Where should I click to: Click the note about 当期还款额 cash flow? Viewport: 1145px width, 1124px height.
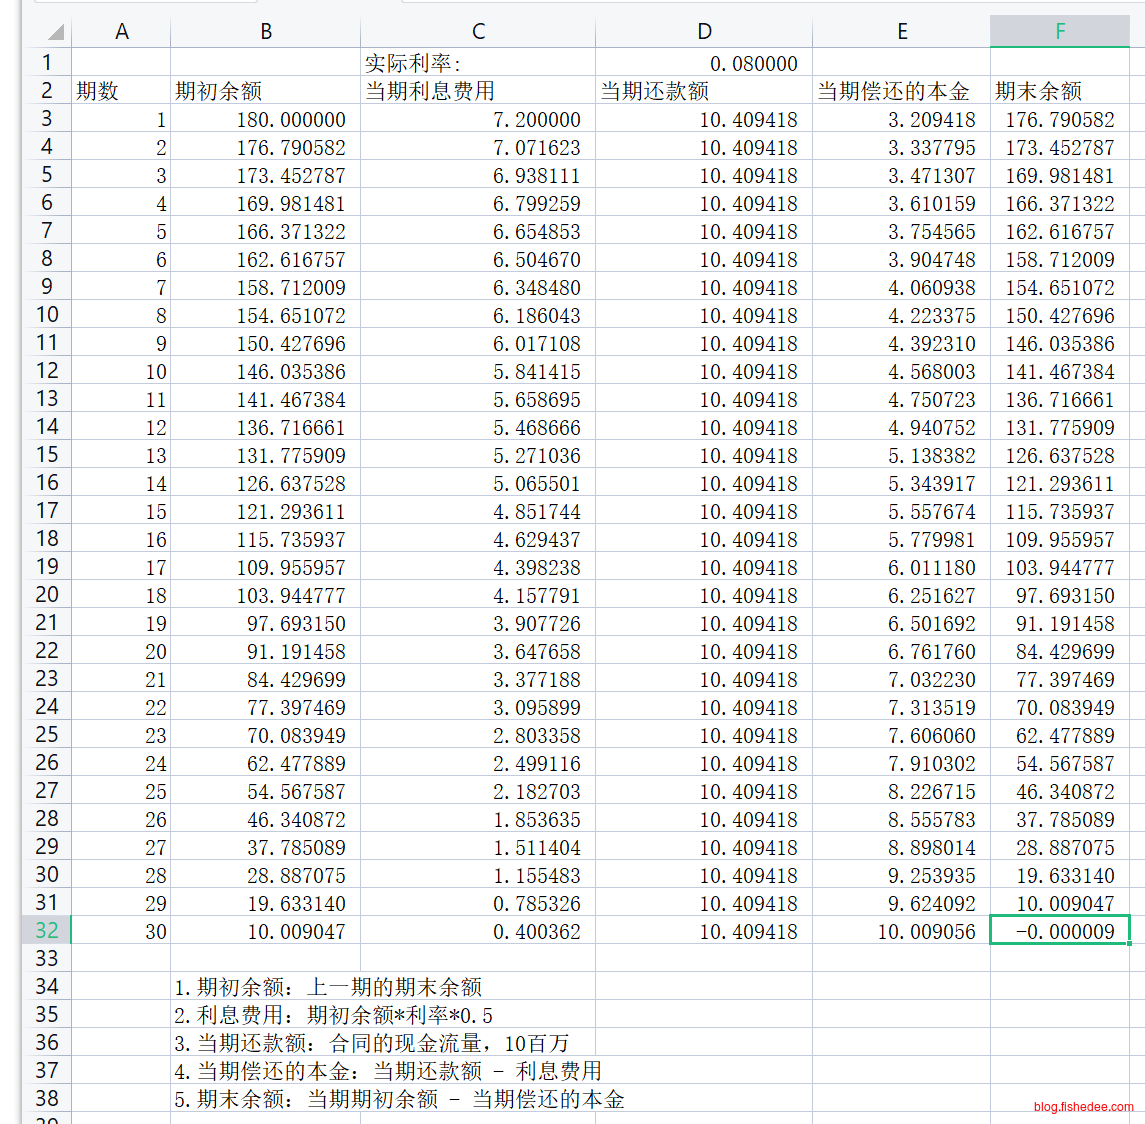[x=371, y=1043]
